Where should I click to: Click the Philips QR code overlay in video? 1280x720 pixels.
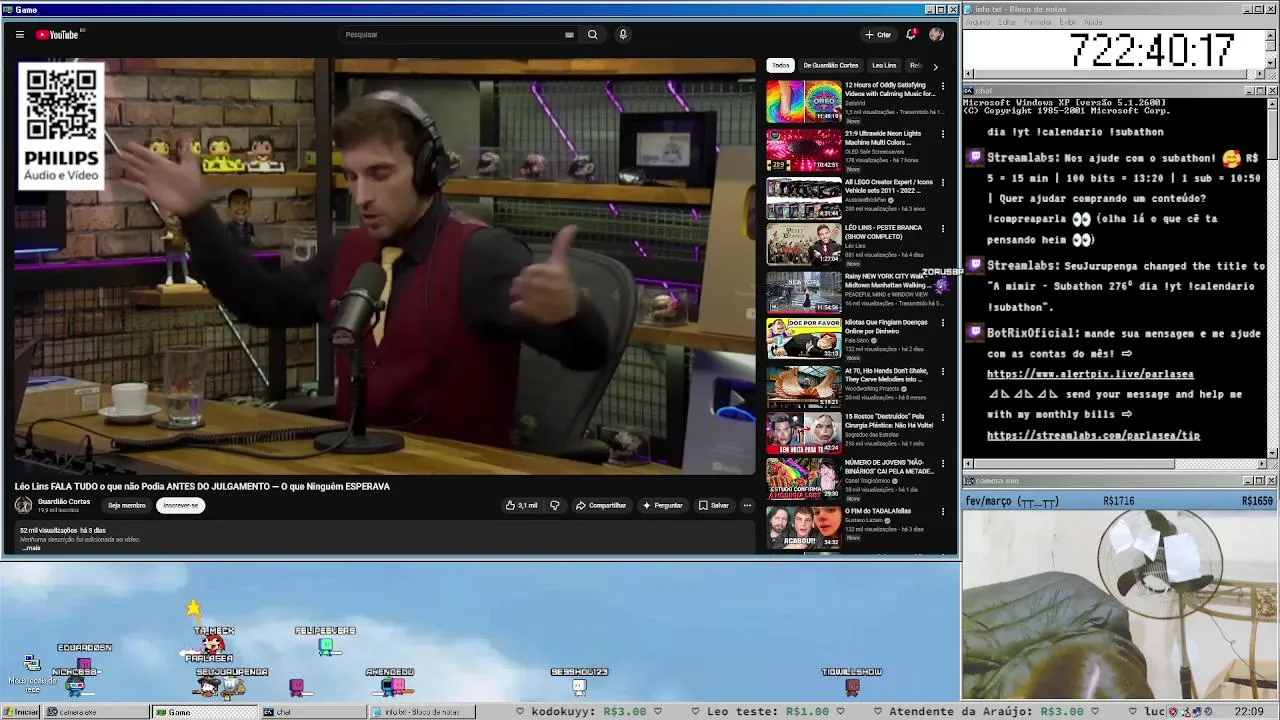coord(61,125)
